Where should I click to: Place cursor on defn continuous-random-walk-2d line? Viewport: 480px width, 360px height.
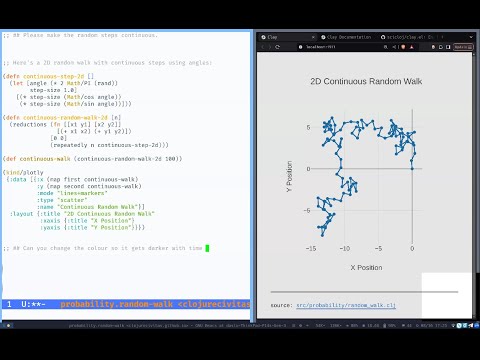(62, 117)
